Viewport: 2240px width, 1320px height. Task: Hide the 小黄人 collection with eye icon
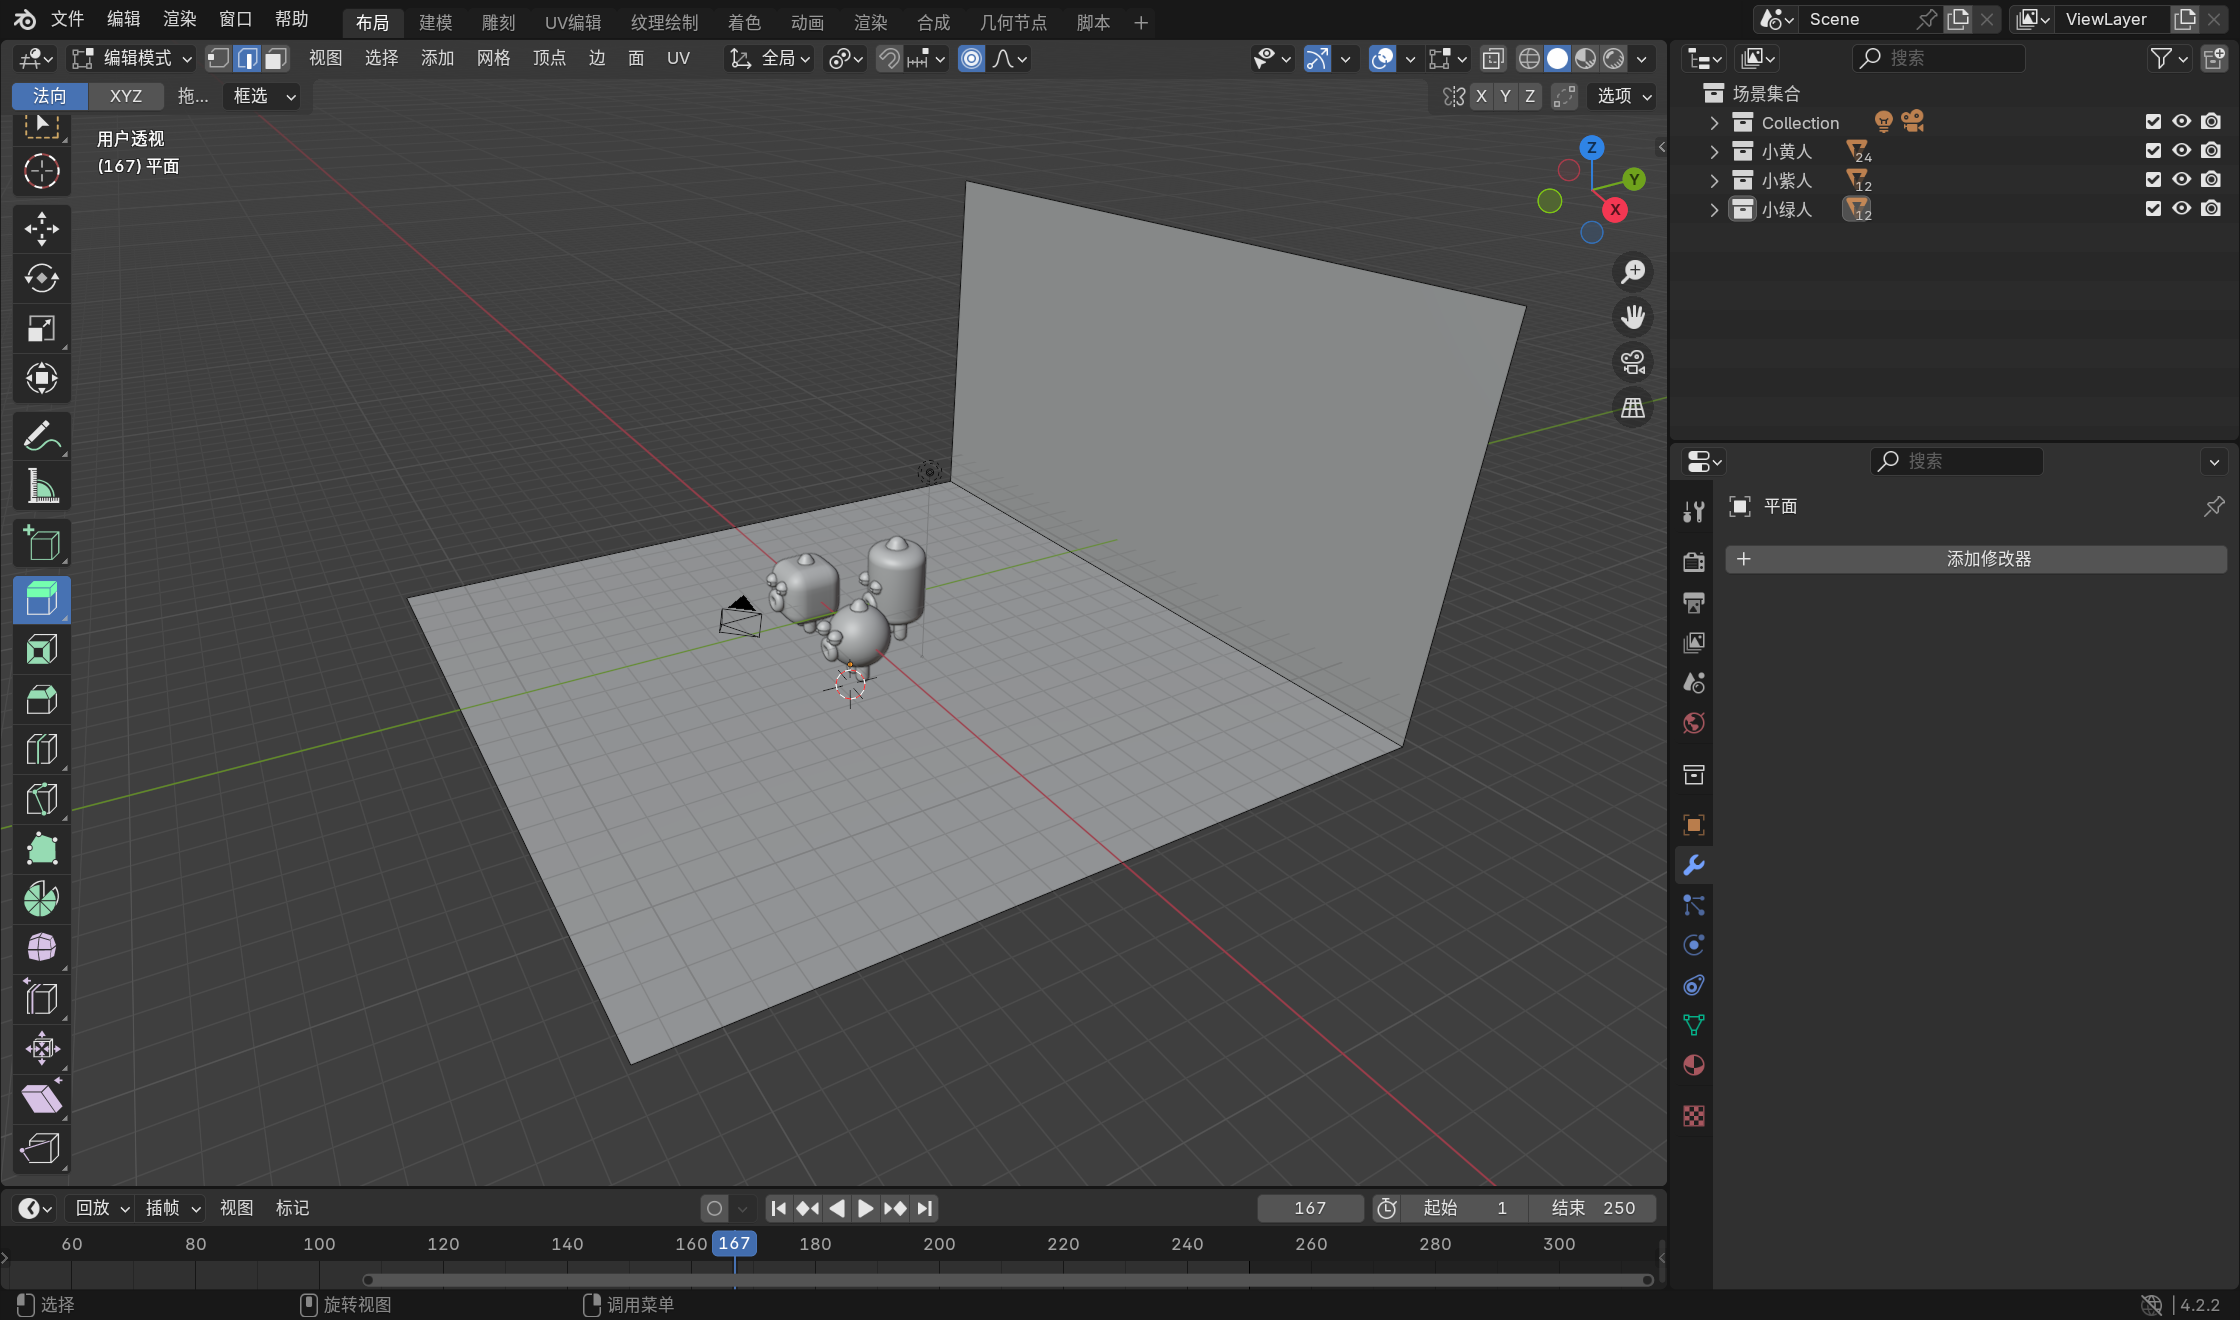tap(2181, 151)
